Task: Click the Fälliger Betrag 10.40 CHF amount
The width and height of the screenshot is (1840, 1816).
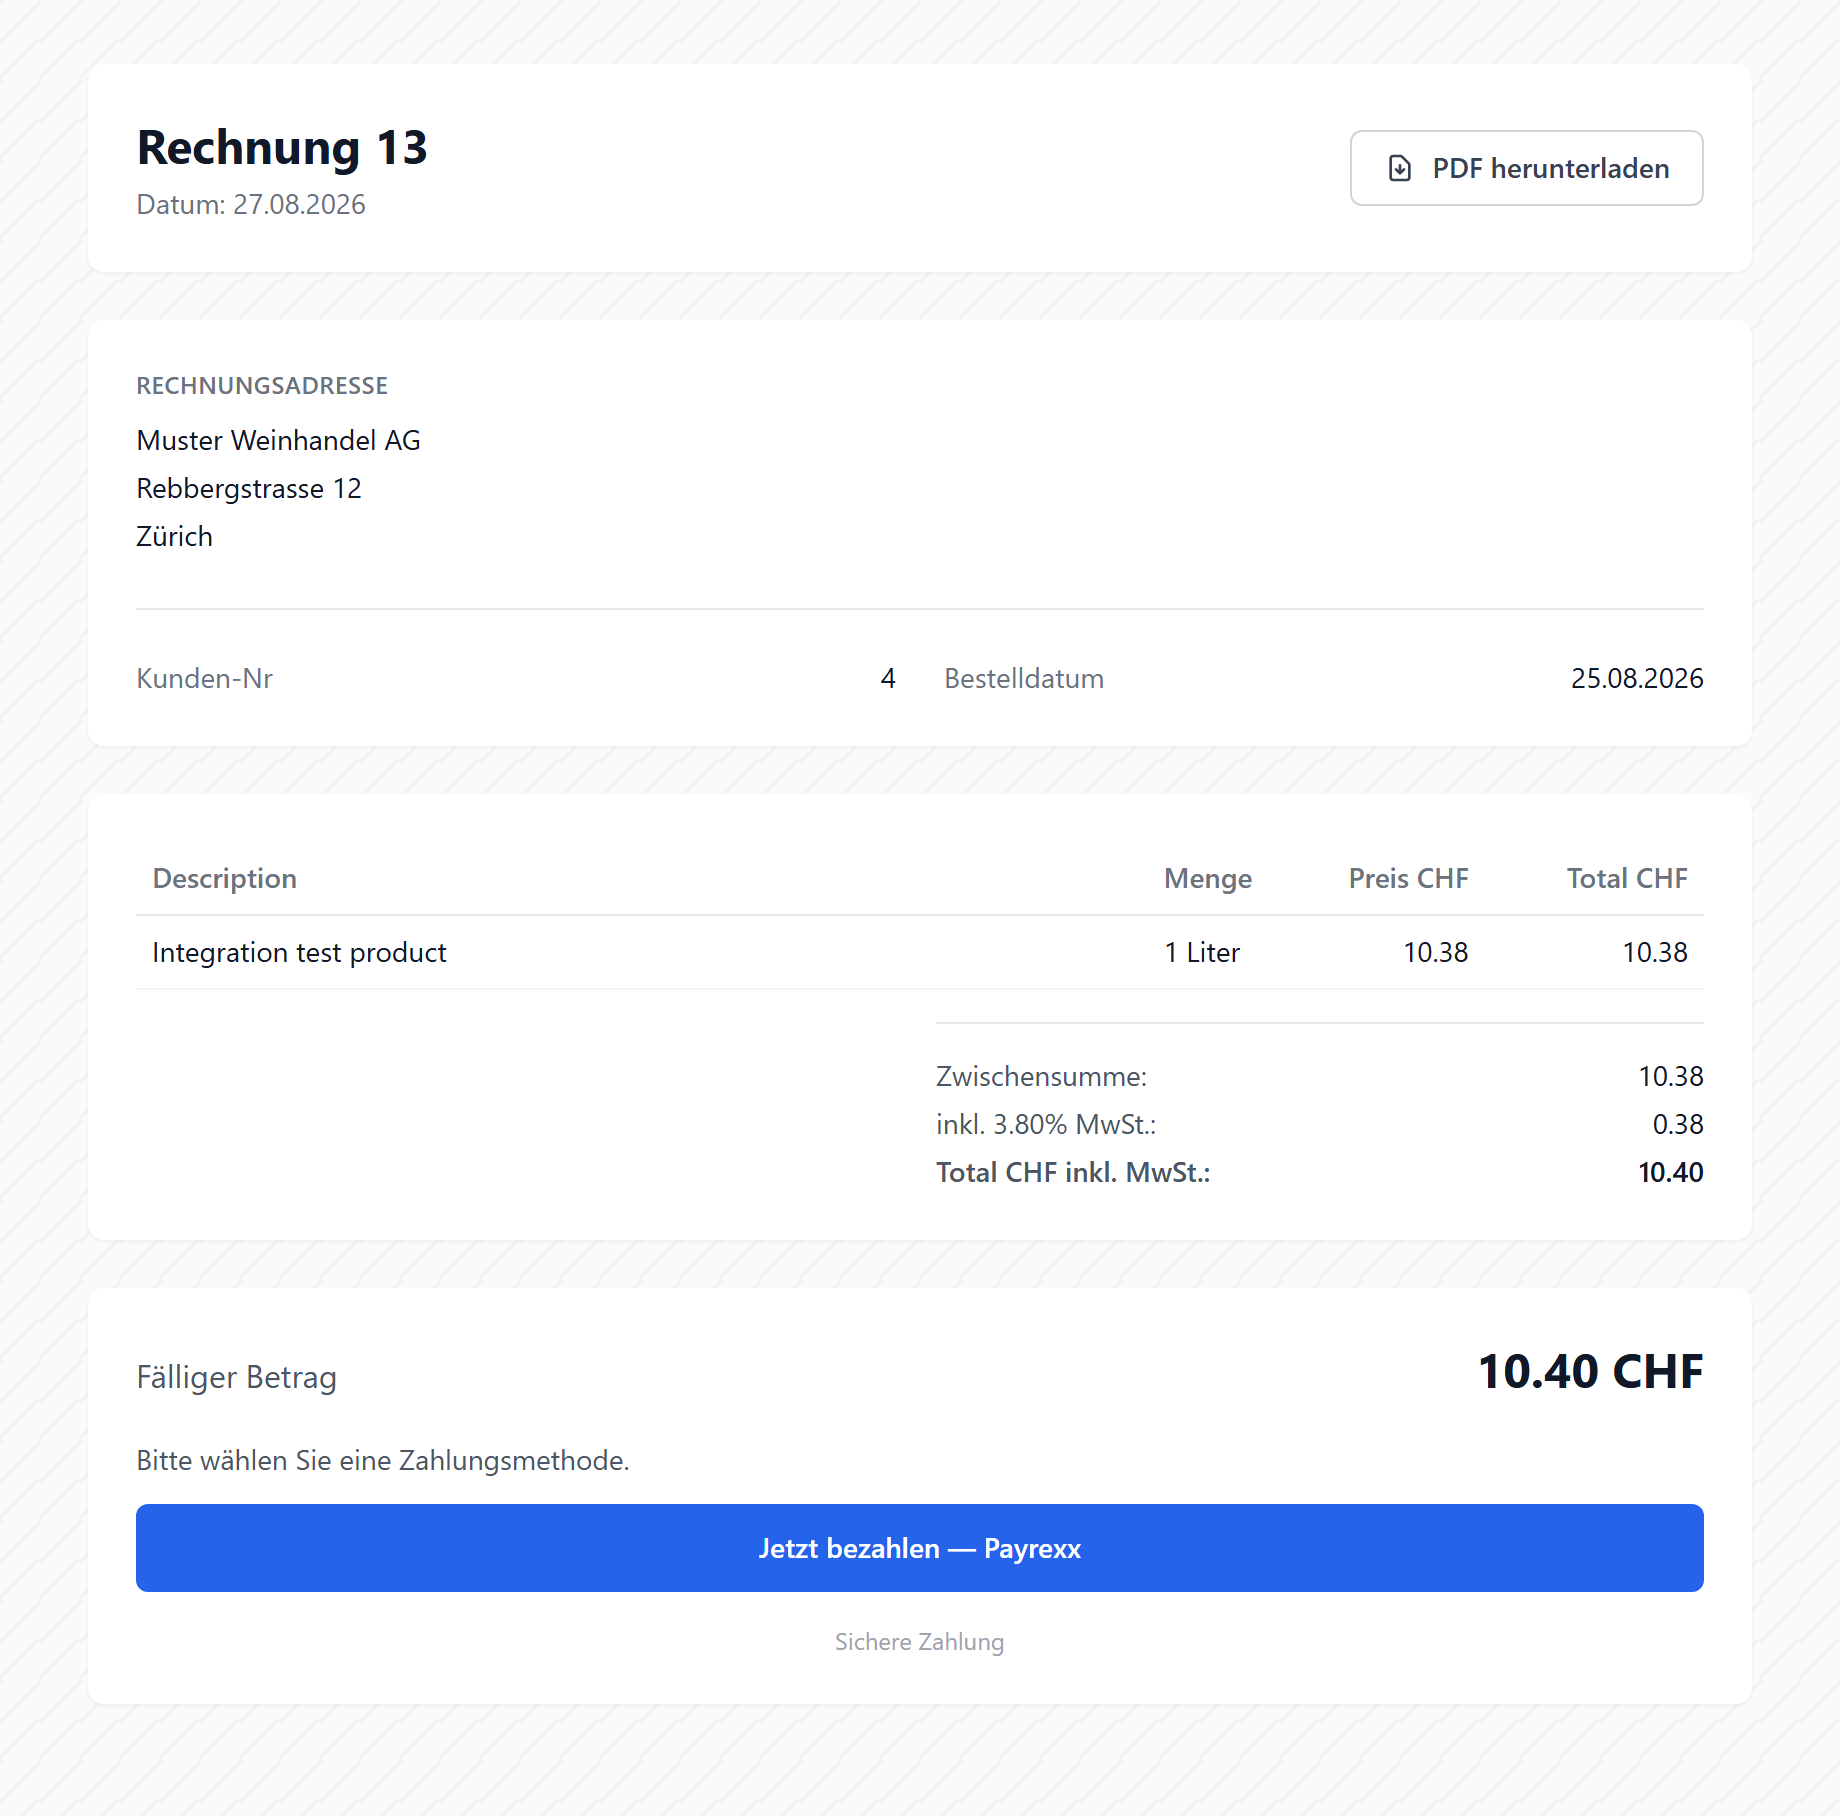Action: click(1590, 1371)
